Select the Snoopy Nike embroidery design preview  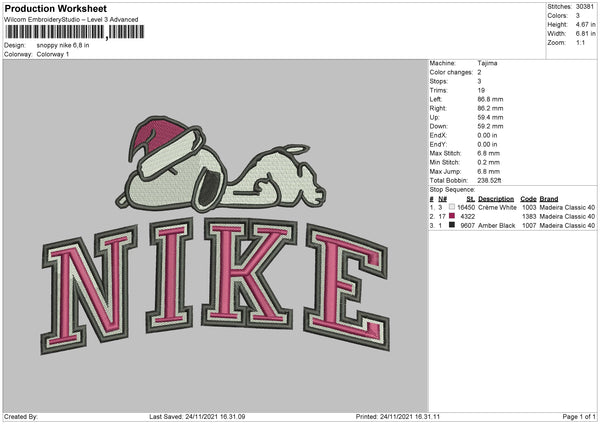215,235
